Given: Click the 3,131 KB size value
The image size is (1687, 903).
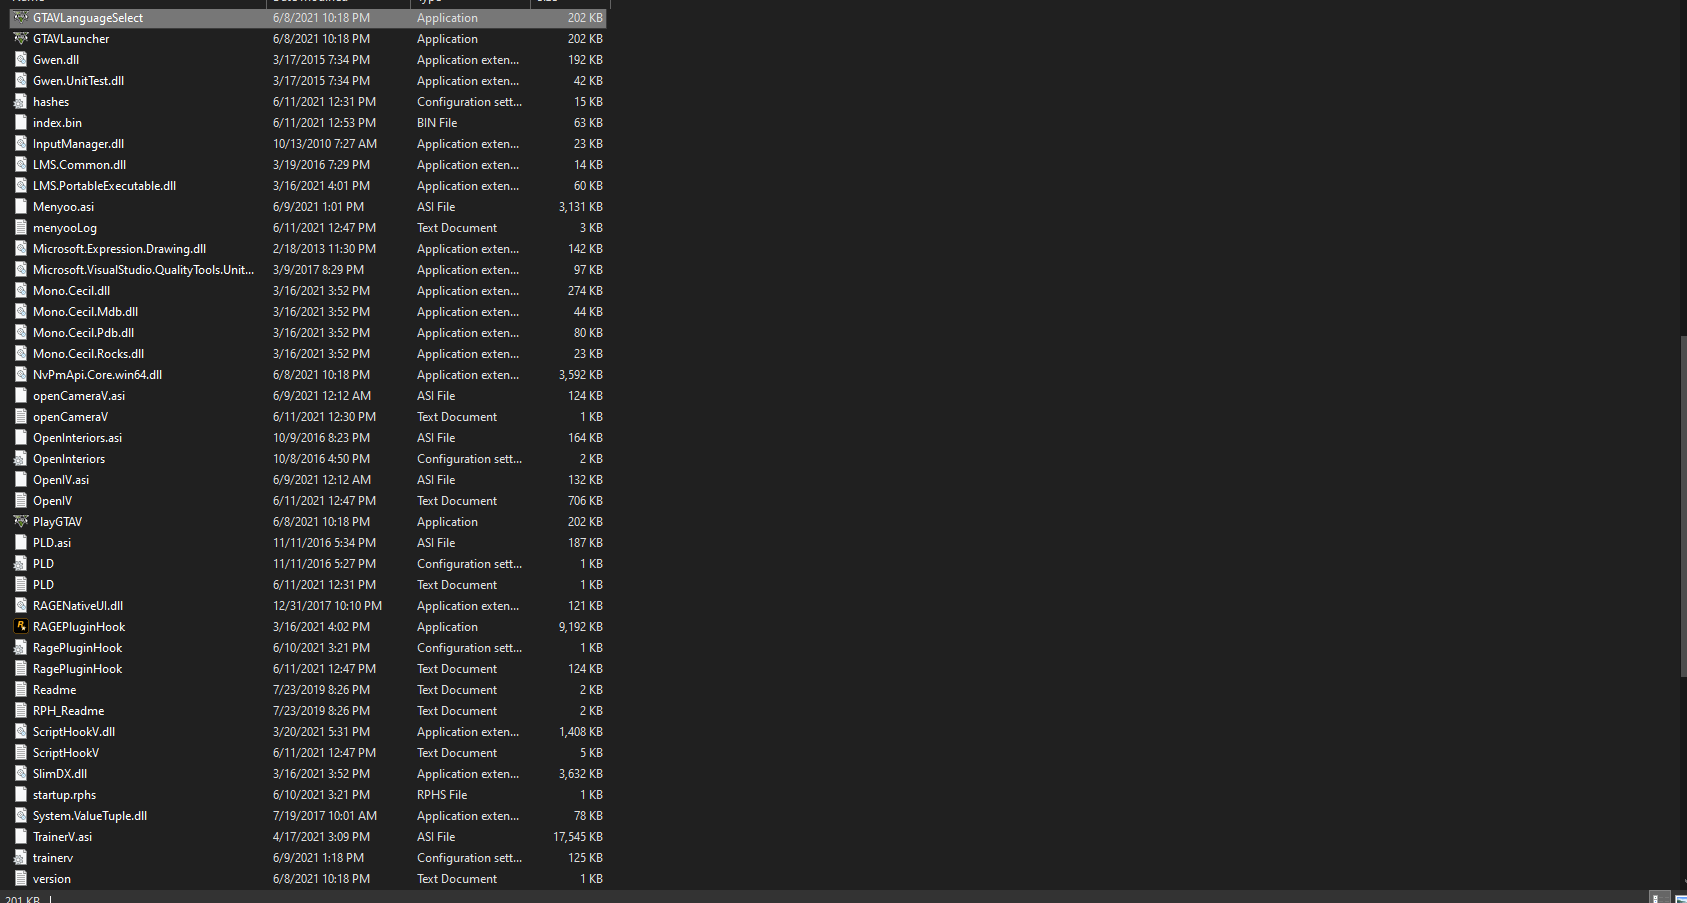Looking at the screenshot, I should click(580, 207).
